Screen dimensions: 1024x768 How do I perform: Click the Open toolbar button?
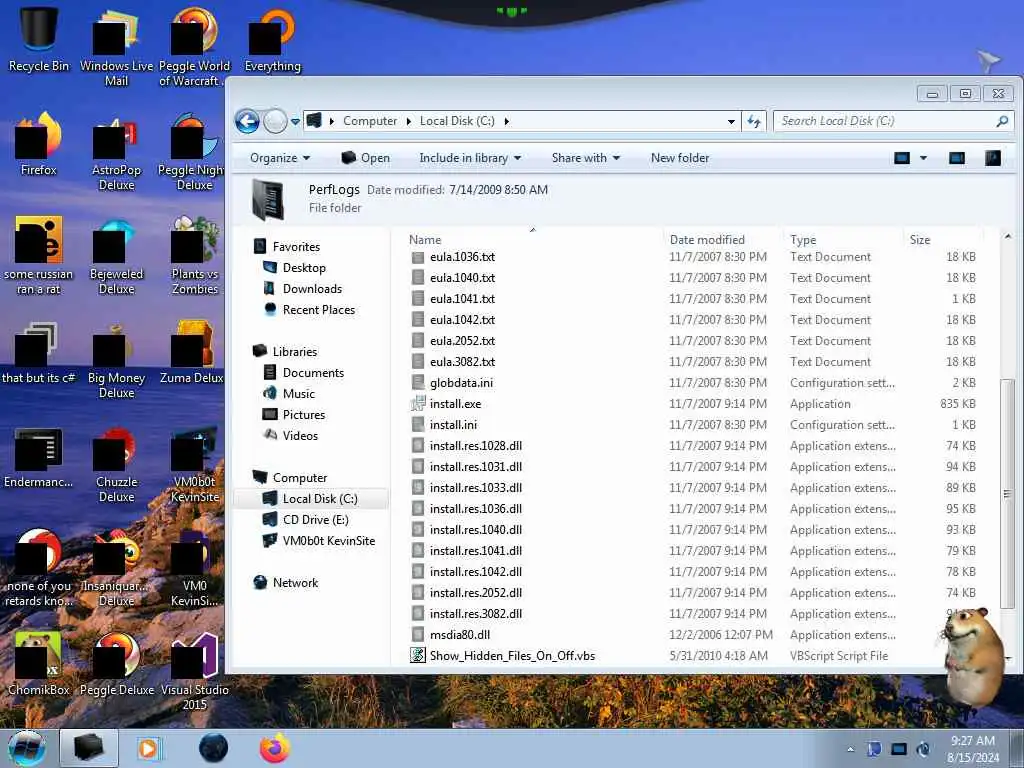tap(366, 158)
